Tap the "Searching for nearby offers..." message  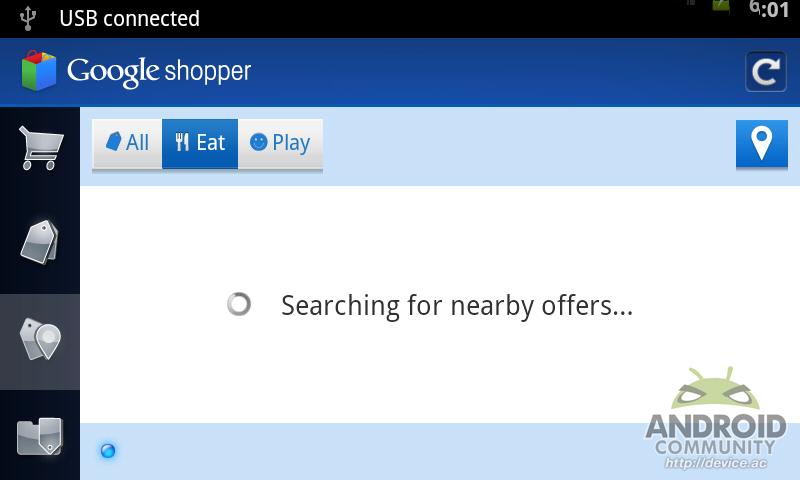[x=457, y=305]
